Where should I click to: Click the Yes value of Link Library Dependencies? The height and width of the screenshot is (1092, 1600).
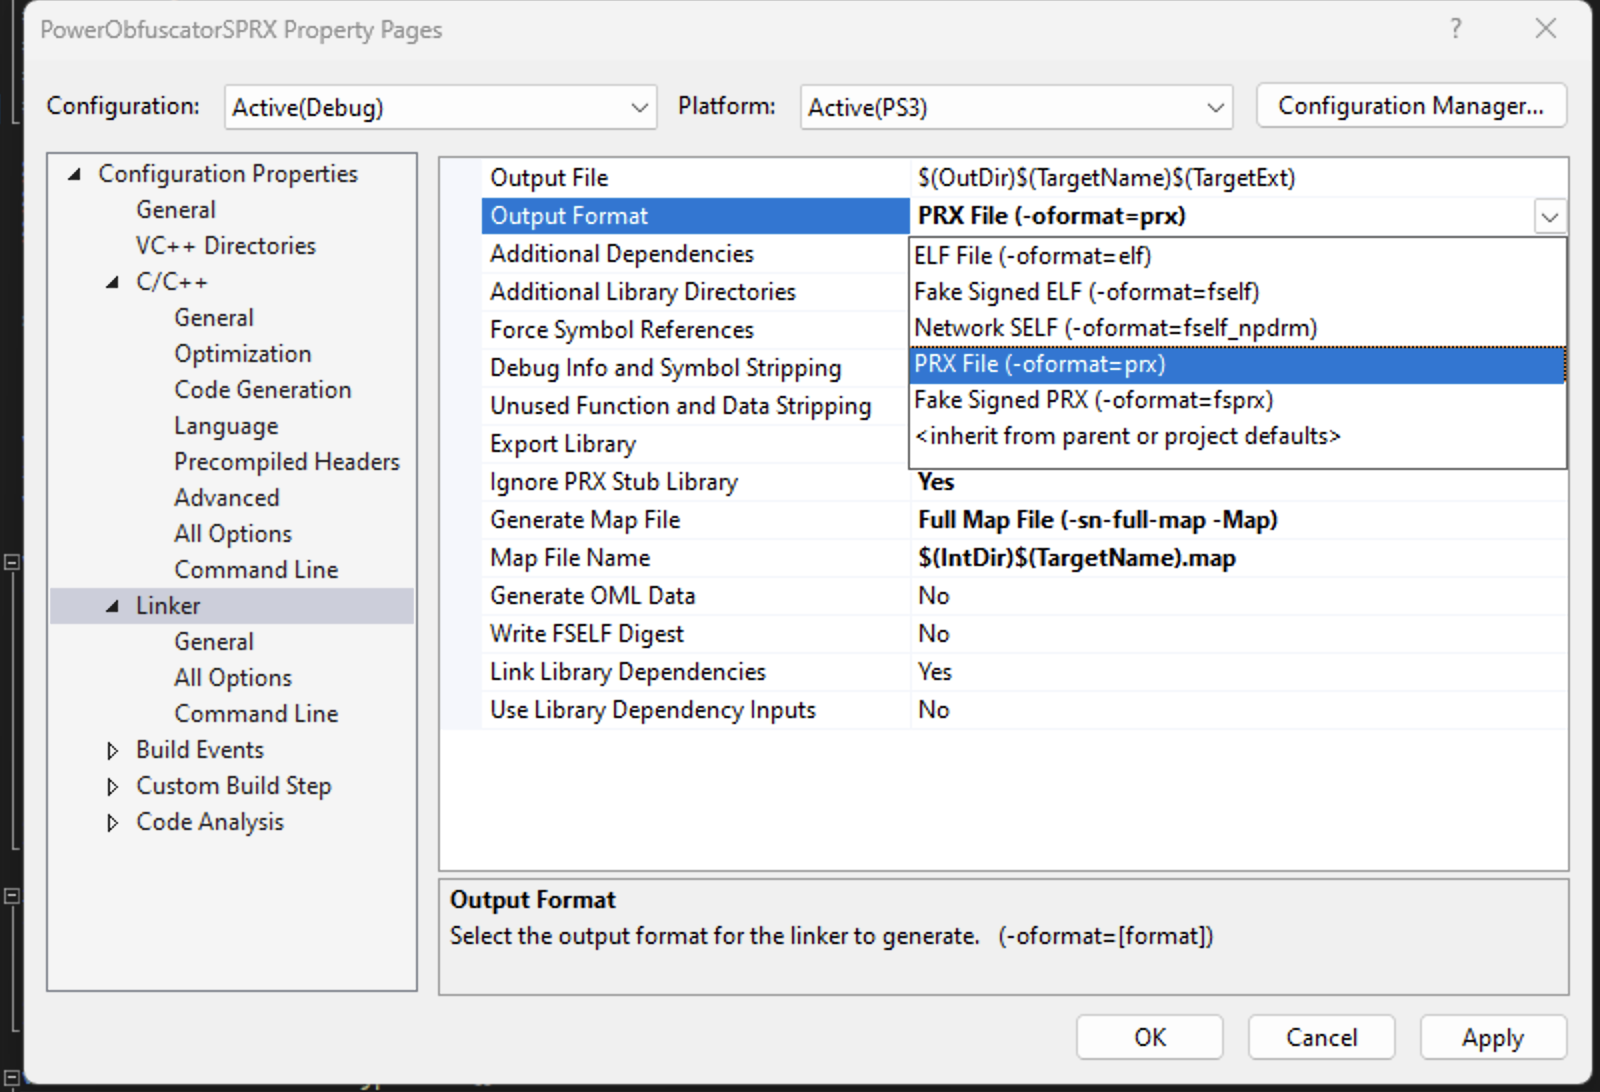coord(935,672)
